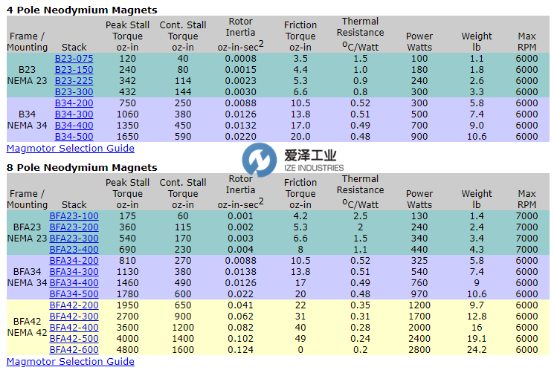Select the 'BFA23 NEMA 23' frame cell
The height and width of the screenshot is (370, 554).
coord(27,233)
